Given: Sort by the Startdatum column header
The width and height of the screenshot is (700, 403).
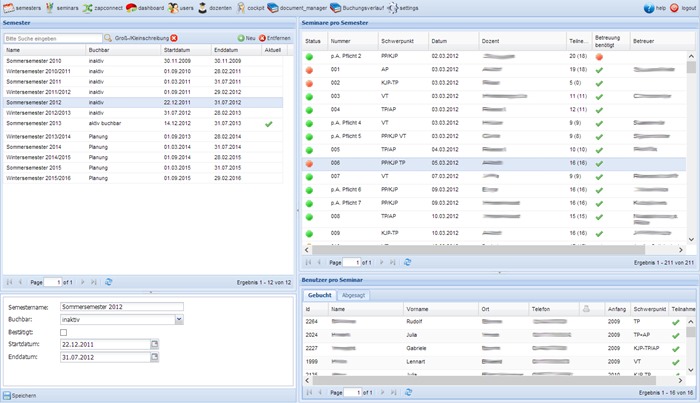Looking at the screenshot, I should (x=186, y=50).
